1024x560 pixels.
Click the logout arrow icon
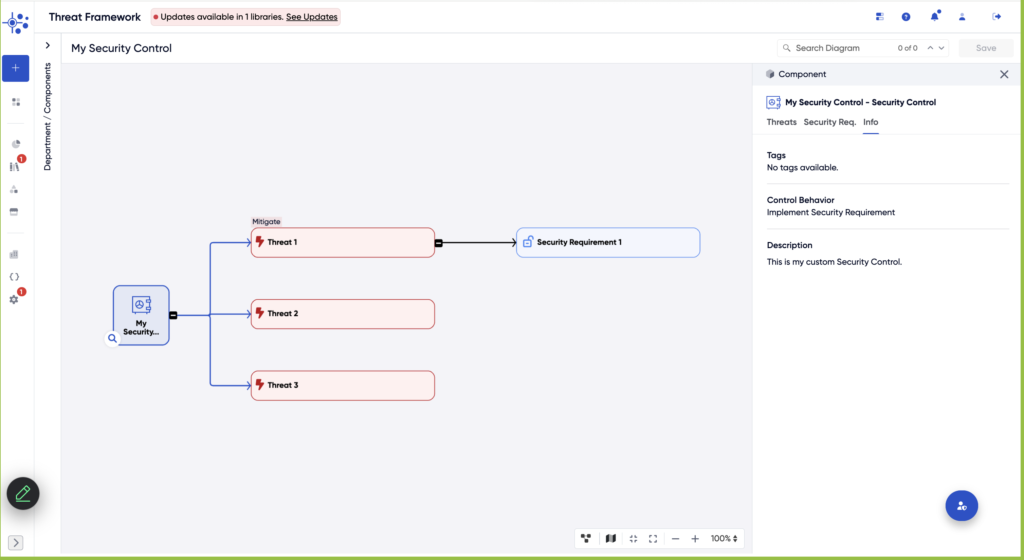coord(996,17)
